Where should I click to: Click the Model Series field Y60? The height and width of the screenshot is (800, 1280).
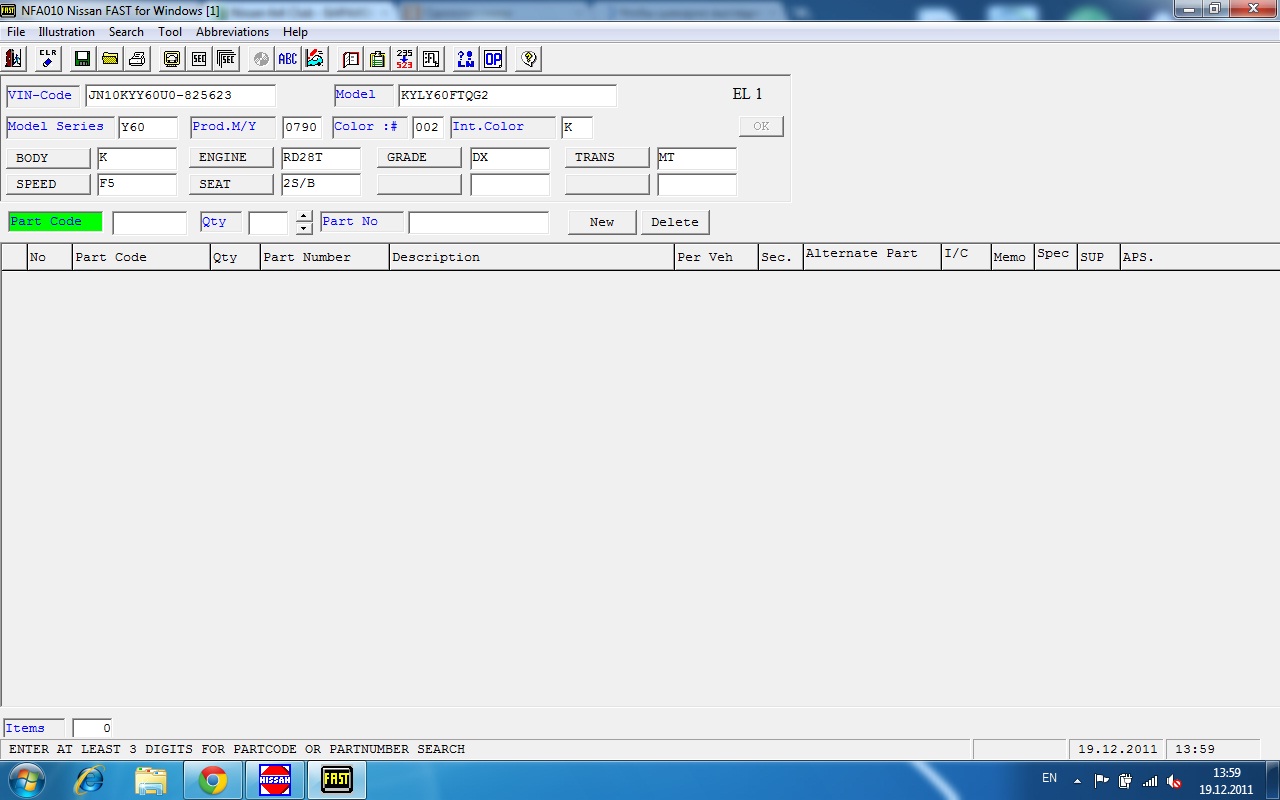148,128
